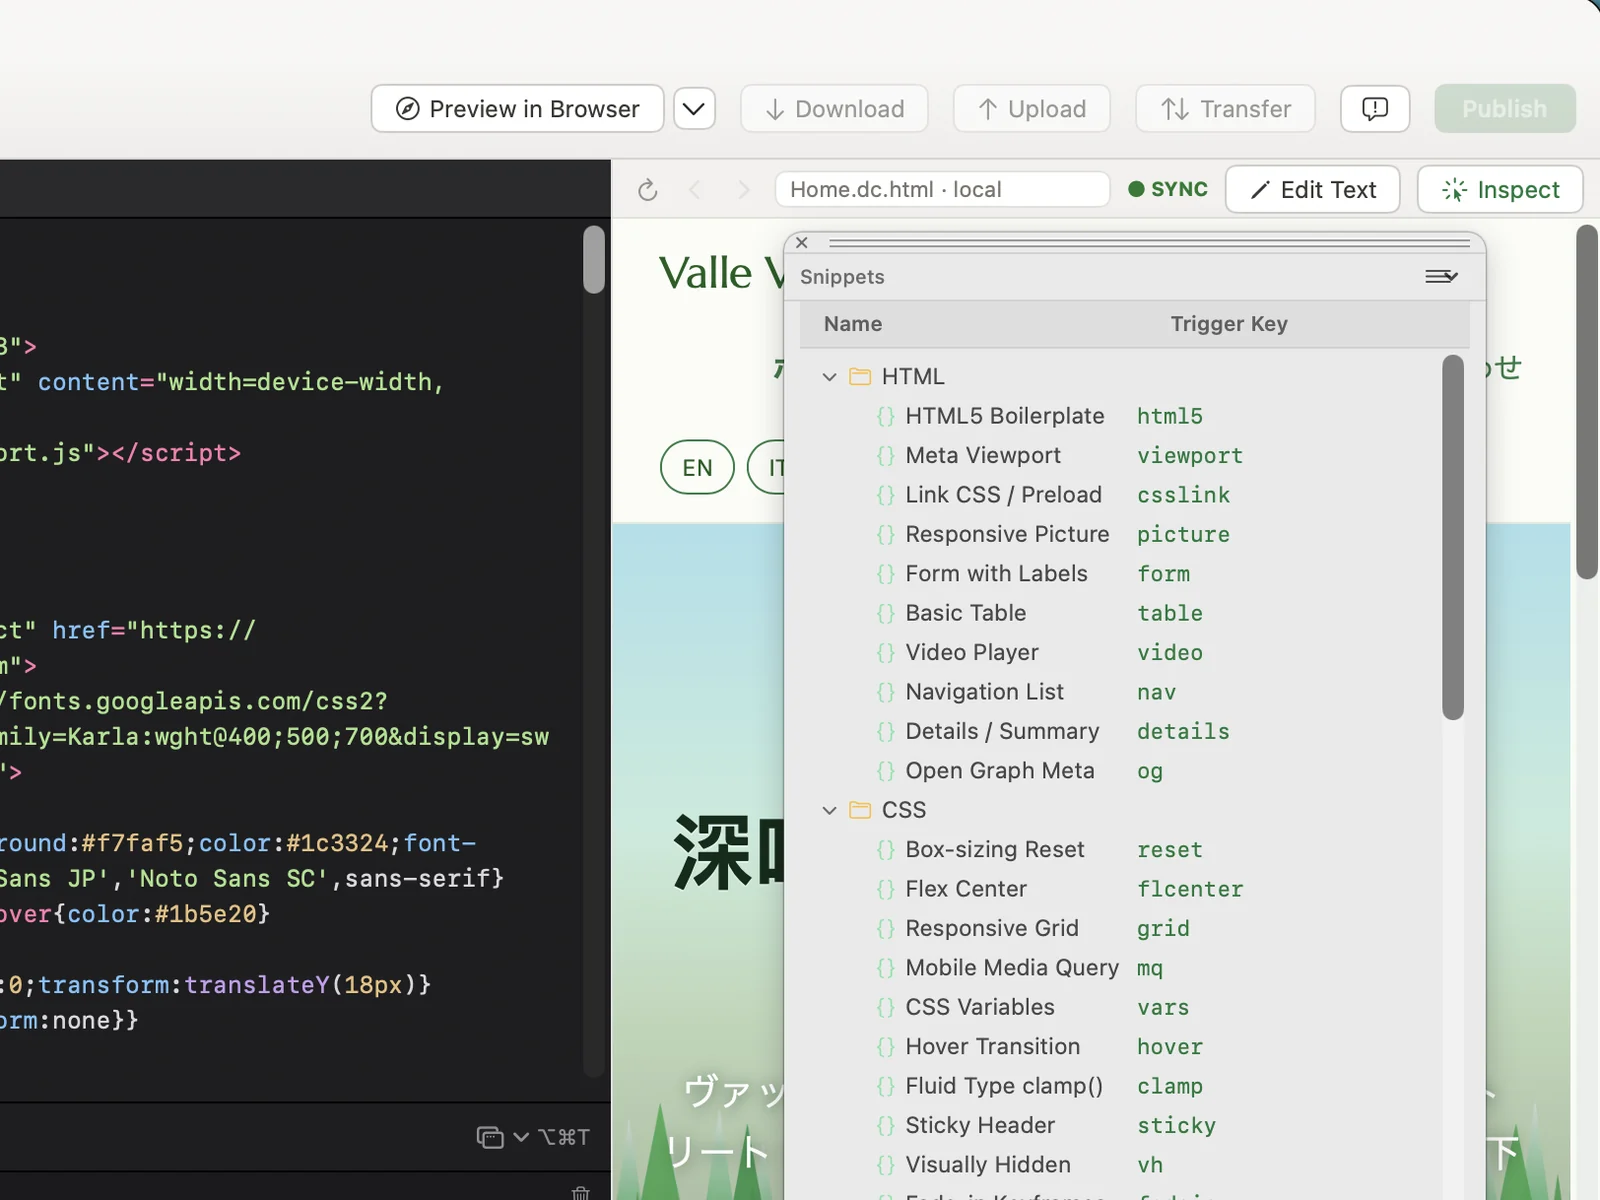Open the Snippets panel options menu icon
The image size is (1600, 1200).
tap(1441, 277)
